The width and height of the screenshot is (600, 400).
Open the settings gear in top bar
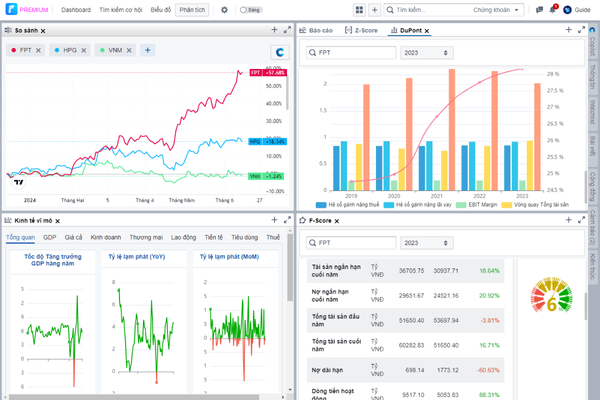pos(224,10)
